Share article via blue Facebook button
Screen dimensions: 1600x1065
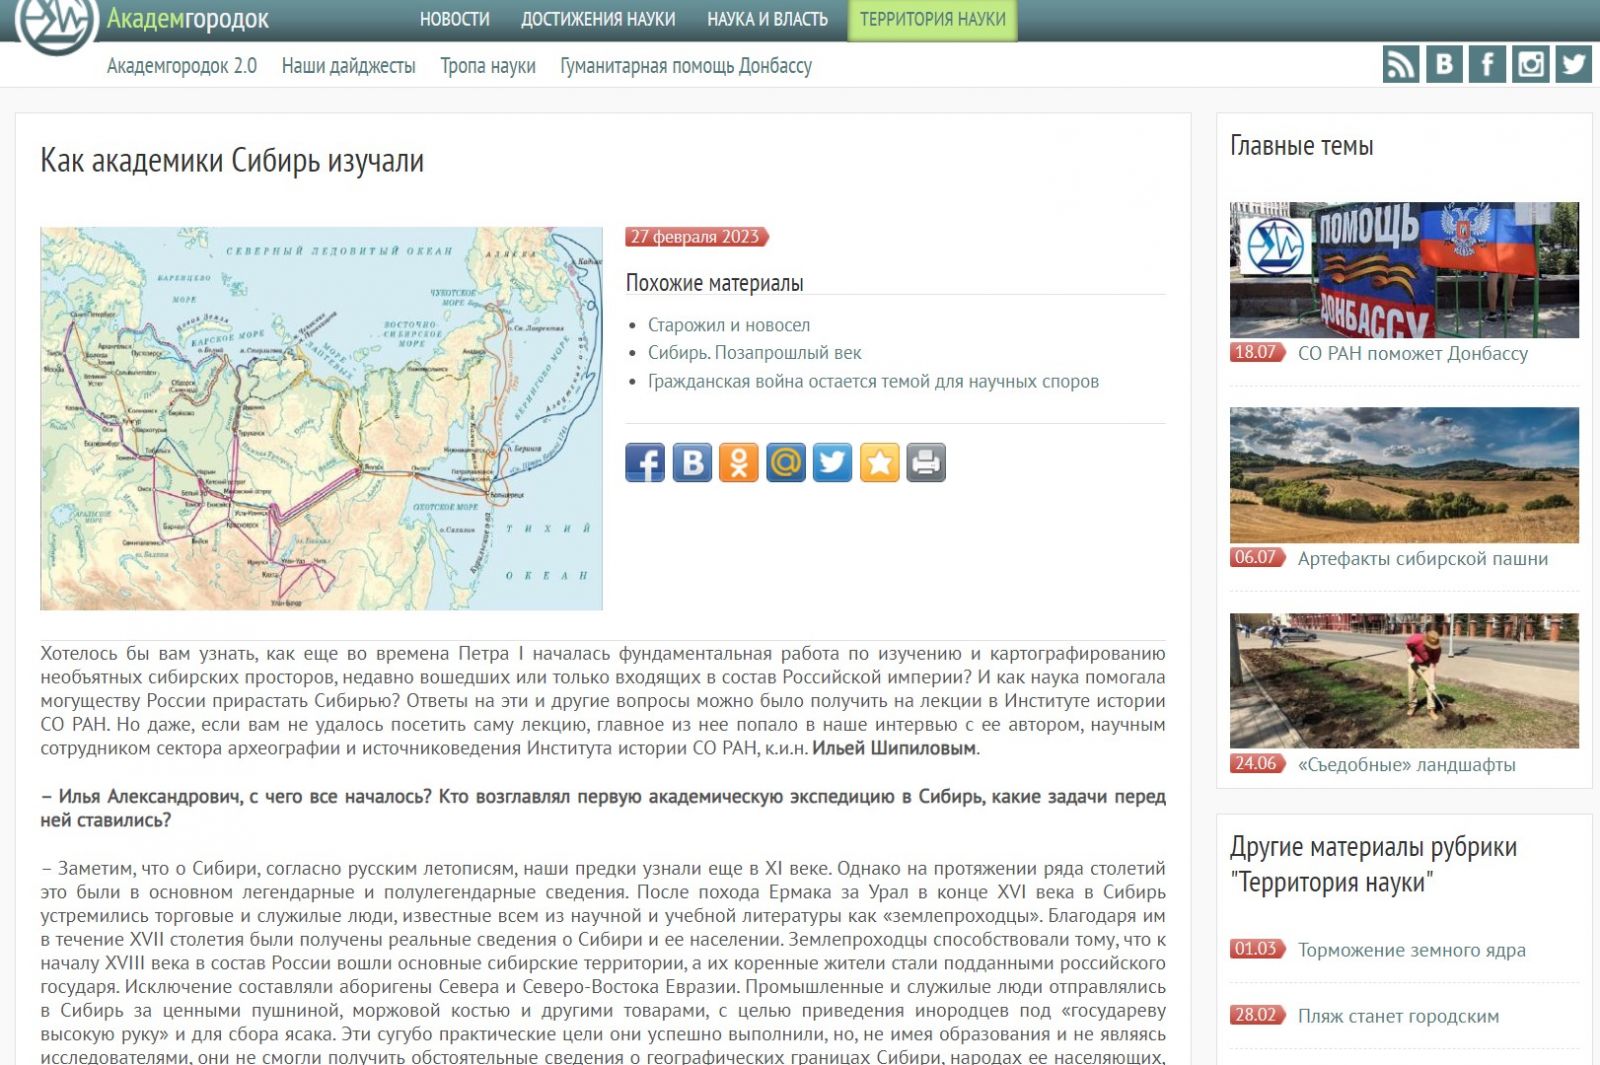click(x=645, y=463)
